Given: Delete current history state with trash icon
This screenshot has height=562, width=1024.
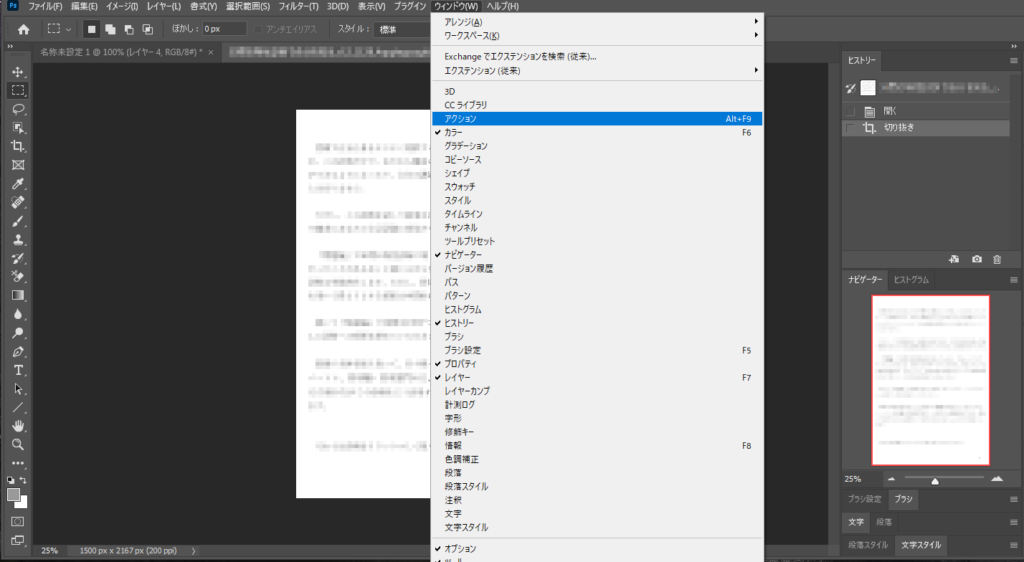Looking at the screenshot, I should pos(997,259).
